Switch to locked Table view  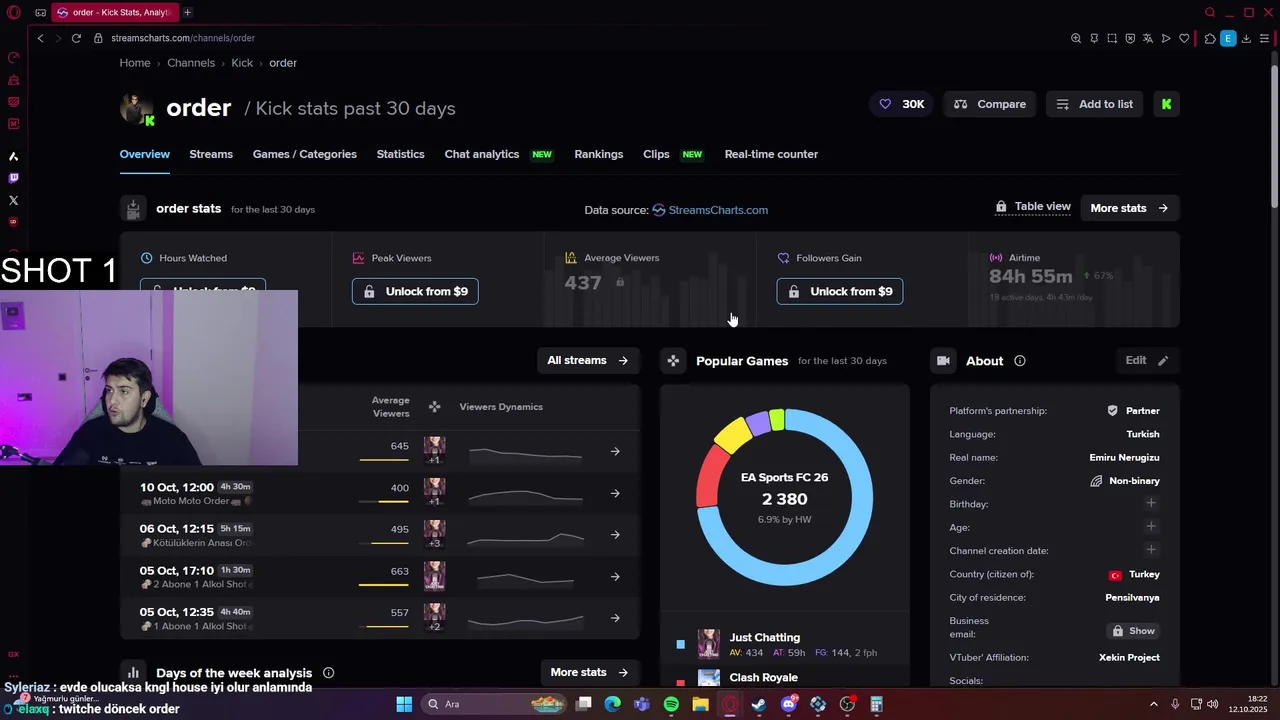pos(1033,207)
